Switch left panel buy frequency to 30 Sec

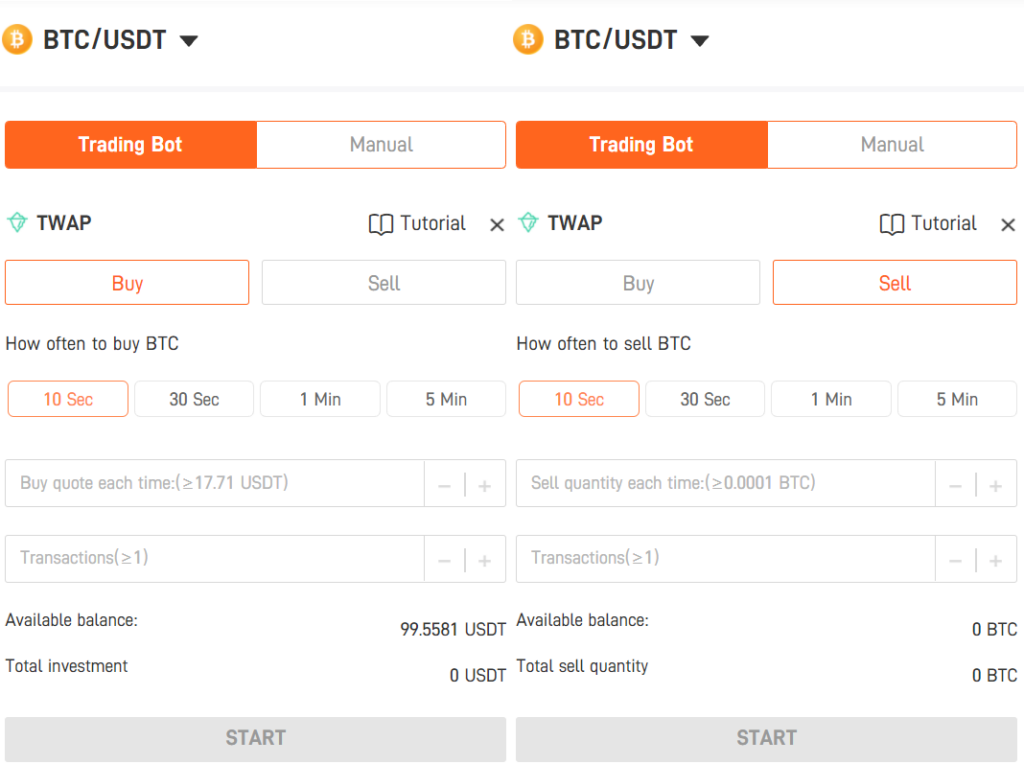[193, 398]
